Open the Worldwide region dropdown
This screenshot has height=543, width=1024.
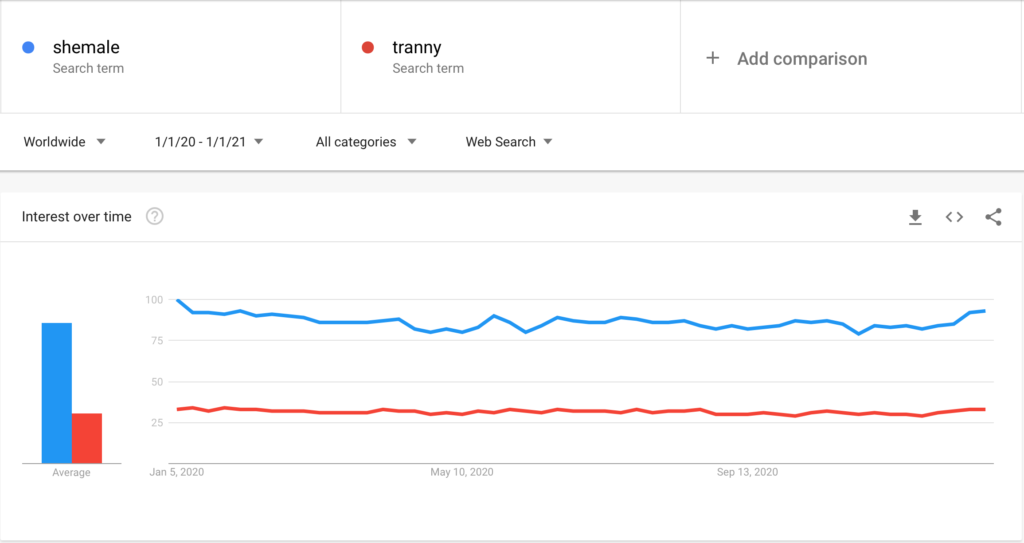pyautogui.click(x=65, y=142)
